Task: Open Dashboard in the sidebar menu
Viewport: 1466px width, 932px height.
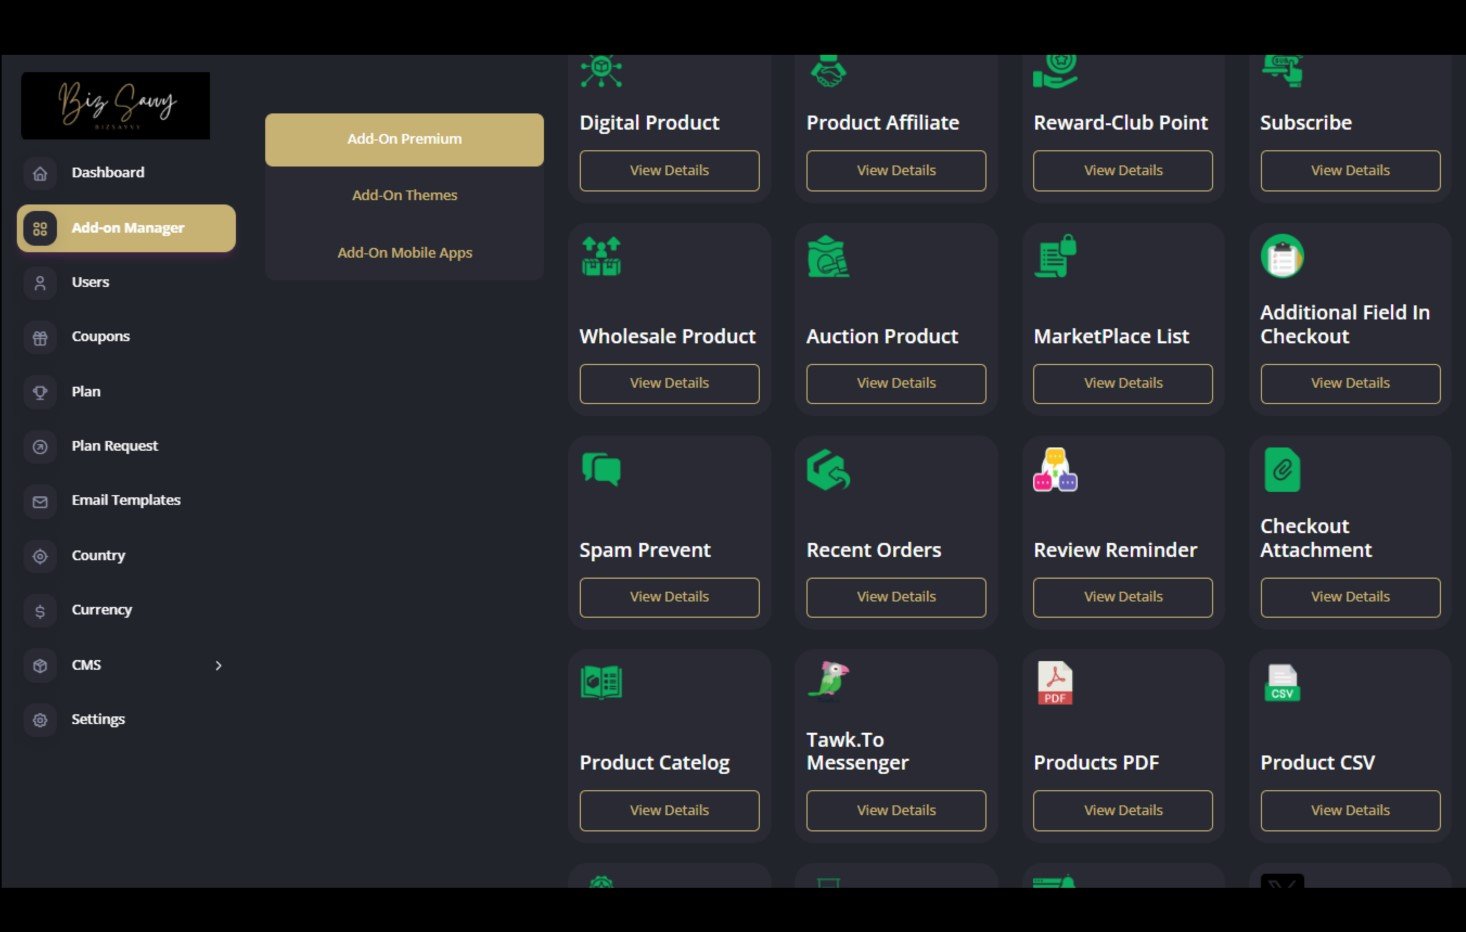Action: click(x=108, y=173)
